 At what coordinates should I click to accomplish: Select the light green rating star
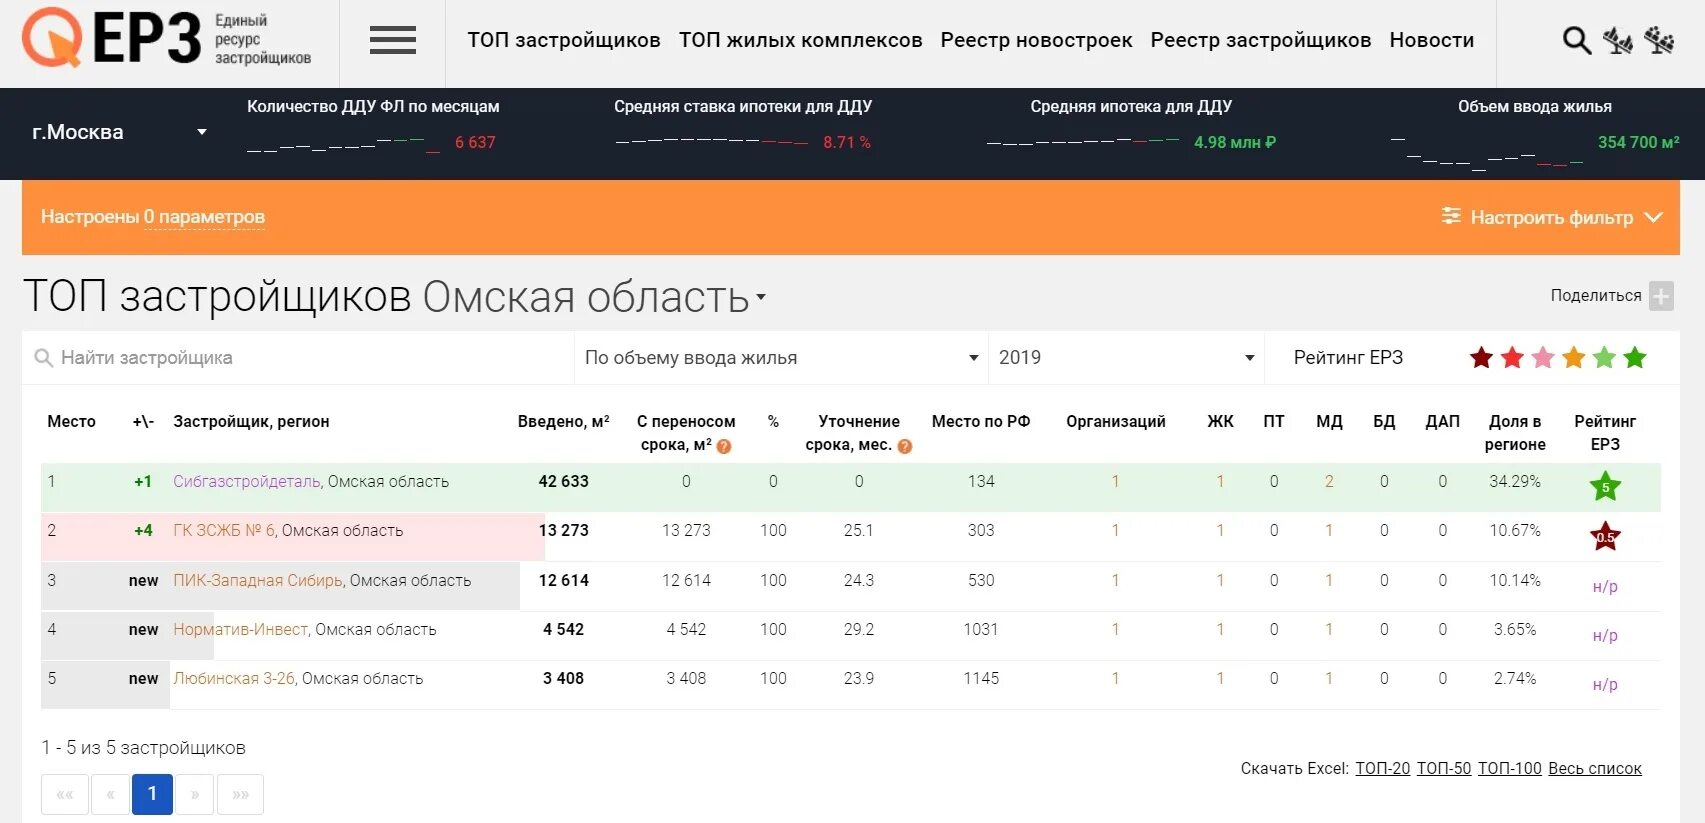(x=1604, y=358)
